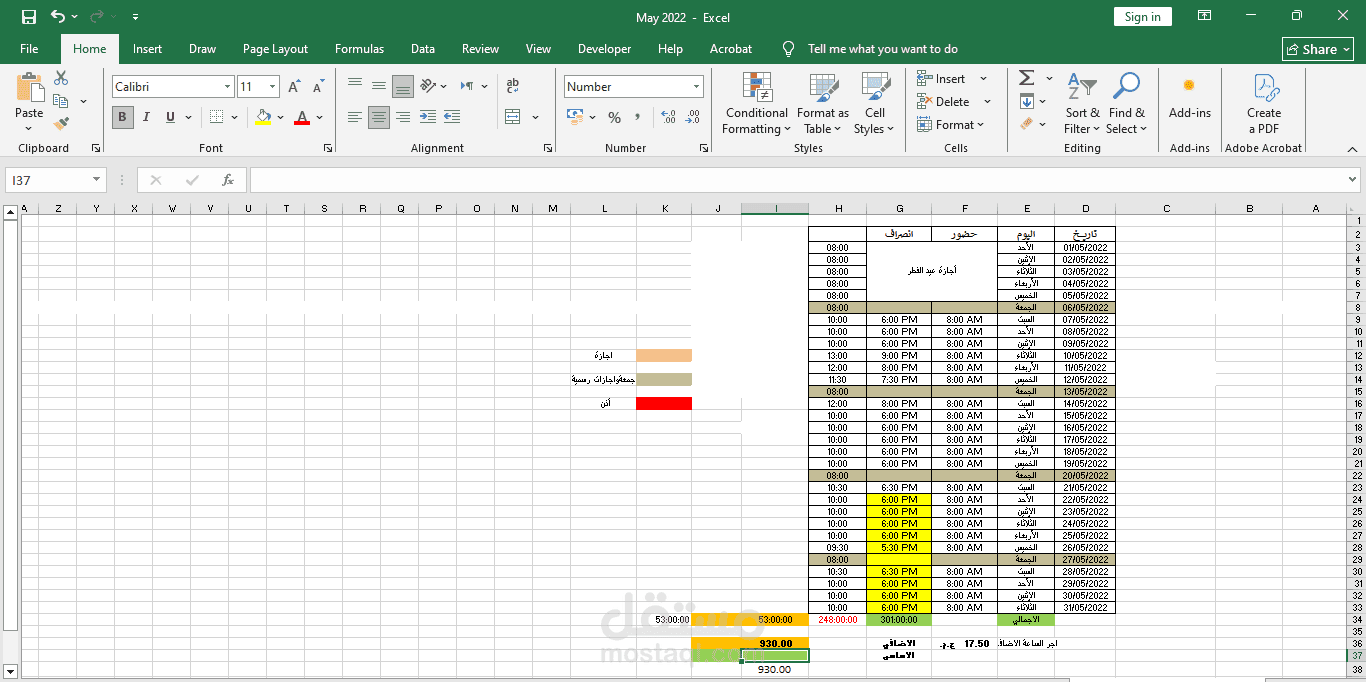Image resolution: width=1366 pixels, height=682 pixels.
Task: Toggle Italic formatting
Action: click(x=147, y=117)
